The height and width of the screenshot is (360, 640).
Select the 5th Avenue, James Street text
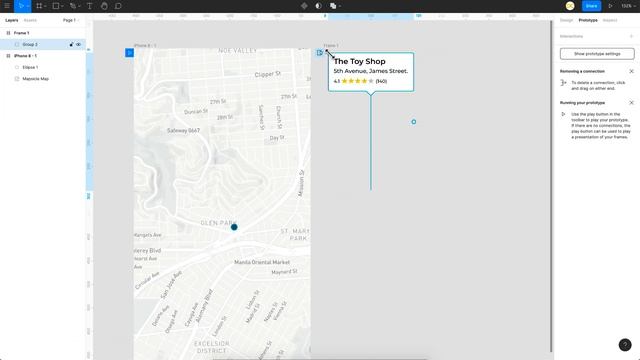(371, 71)
